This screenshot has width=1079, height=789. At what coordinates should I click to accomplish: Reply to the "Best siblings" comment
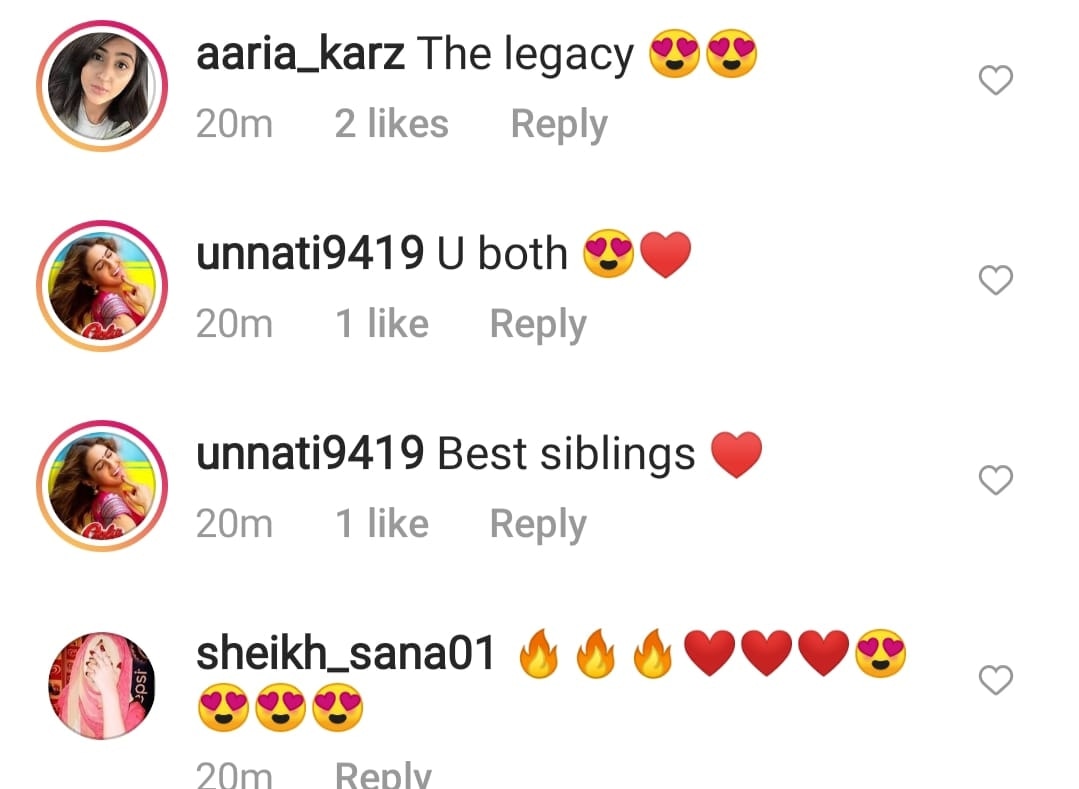point(538,525)
